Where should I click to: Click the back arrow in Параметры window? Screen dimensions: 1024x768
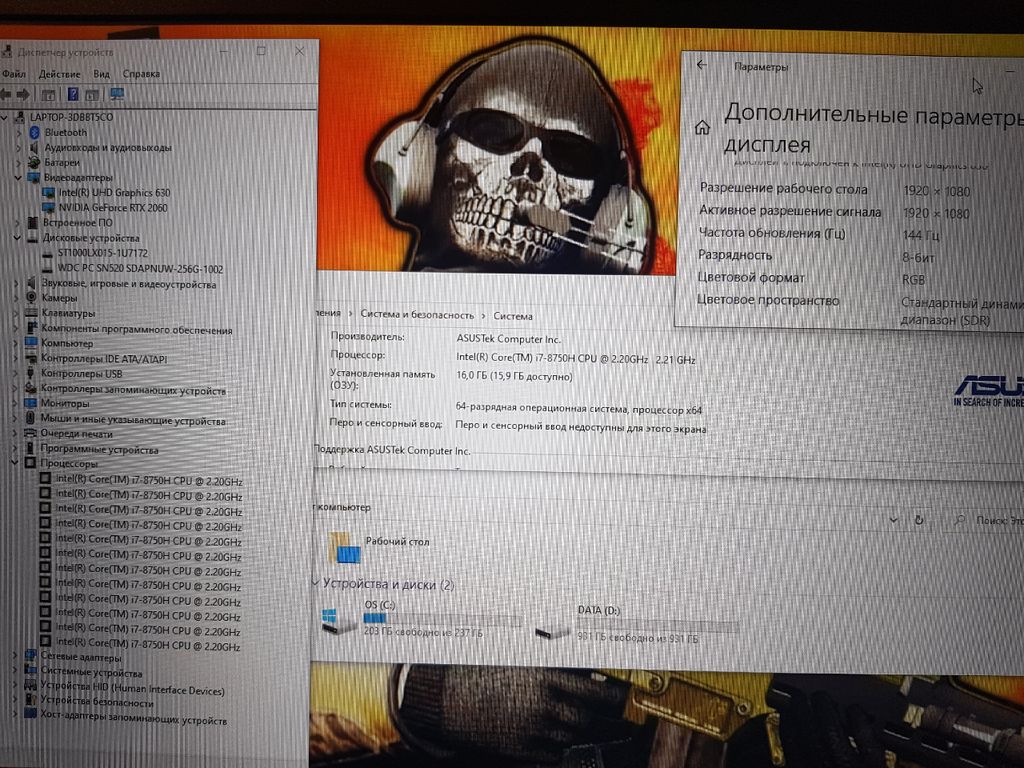[x=701, y=65]
